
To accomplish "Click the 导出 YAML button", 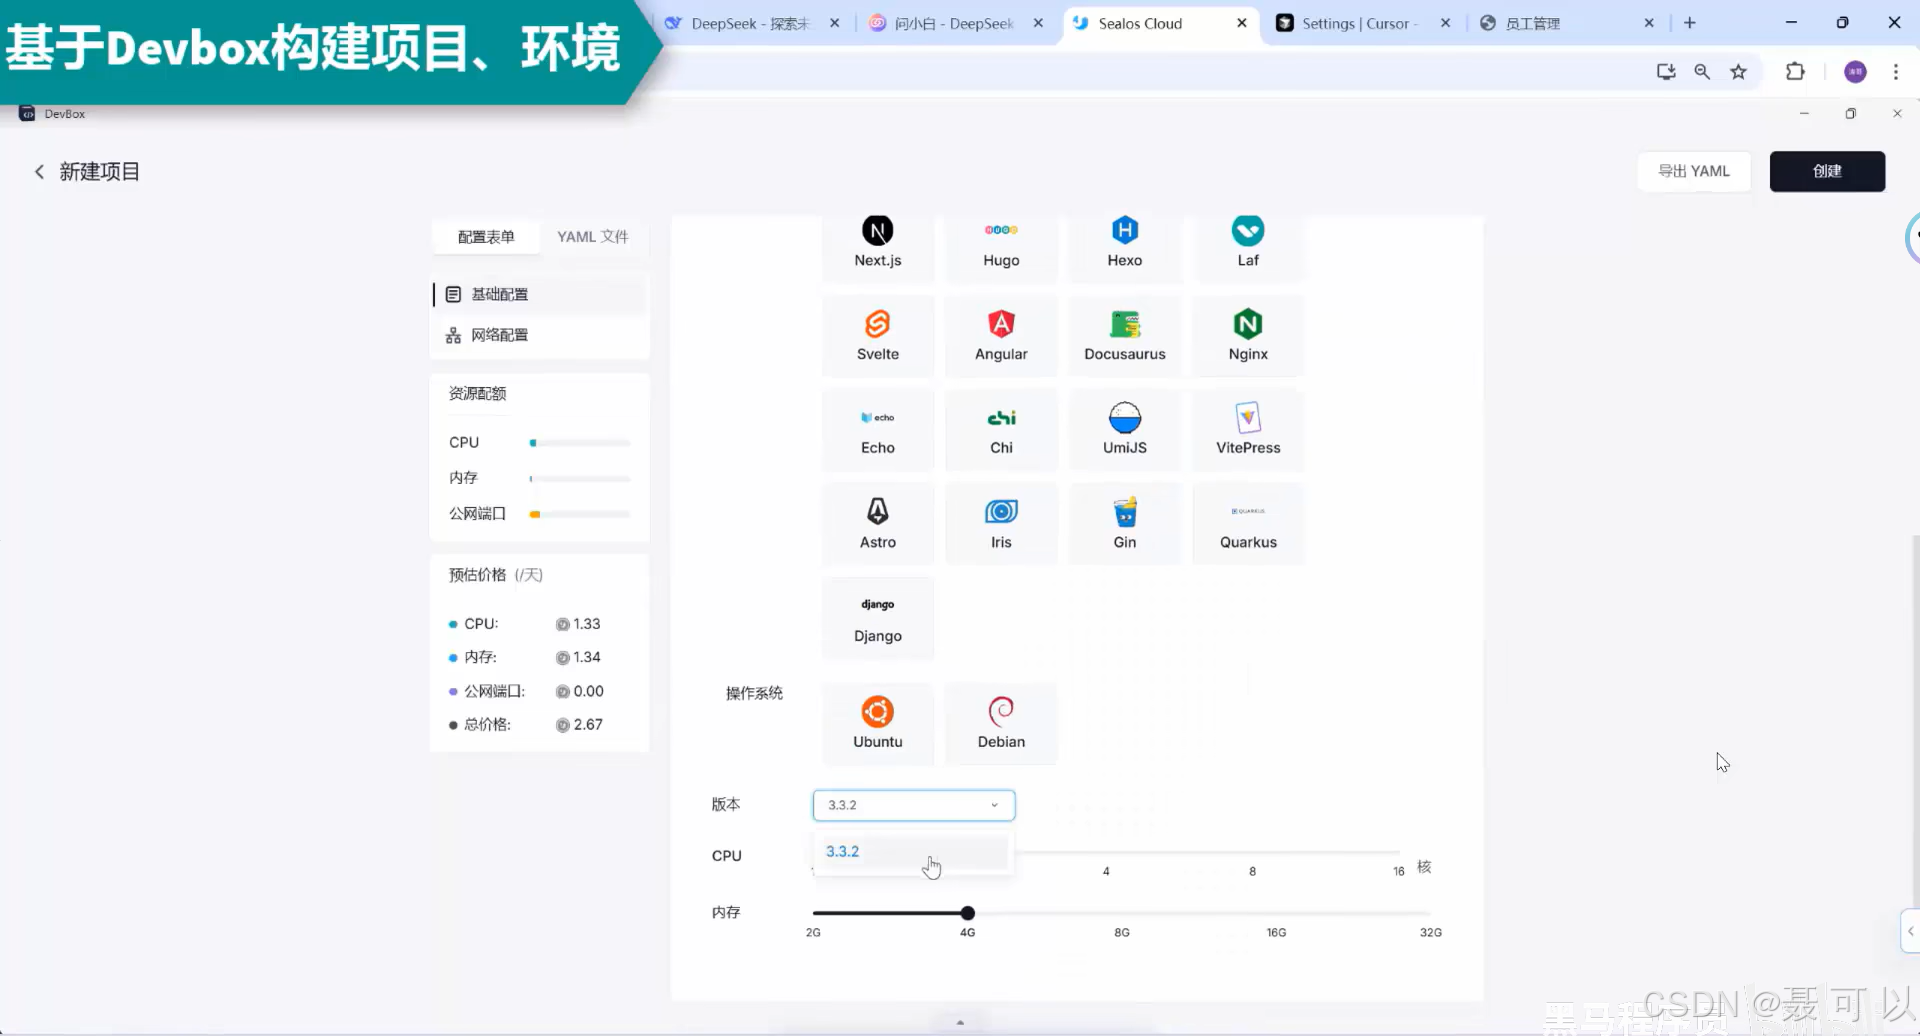I will 1694,171.
